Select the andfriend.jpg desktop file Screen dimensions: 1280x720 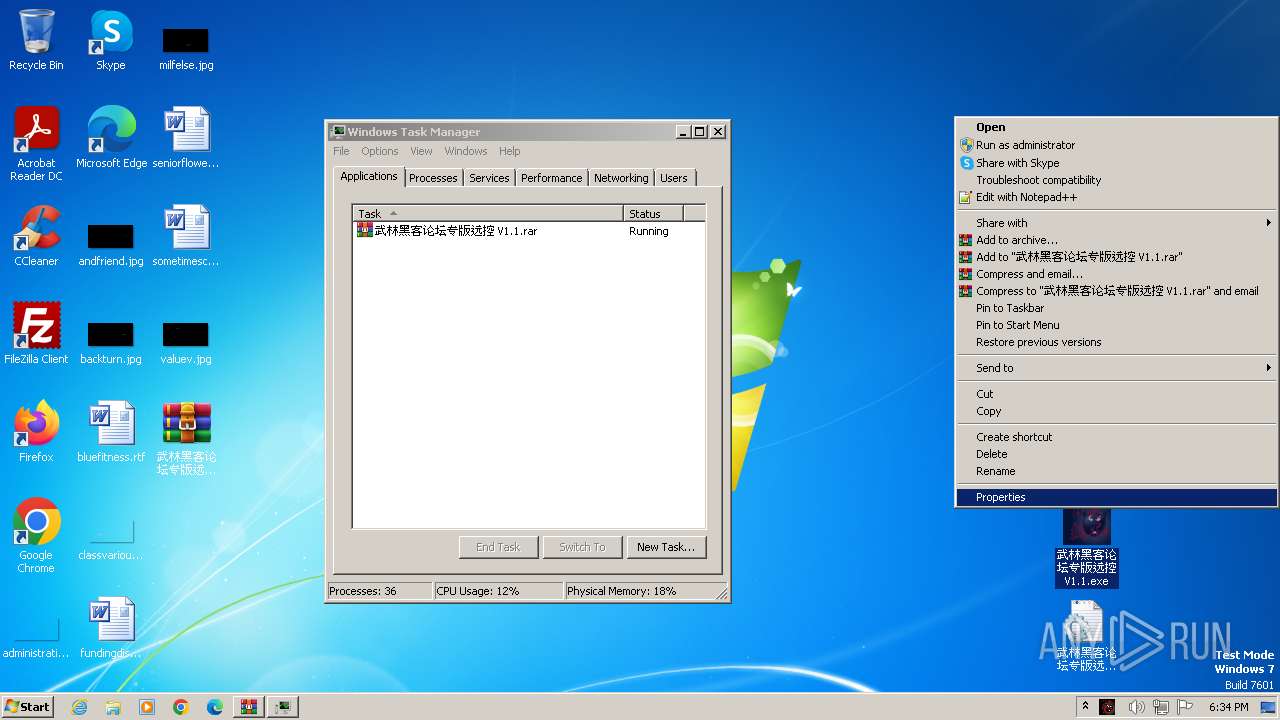(111, 245)
